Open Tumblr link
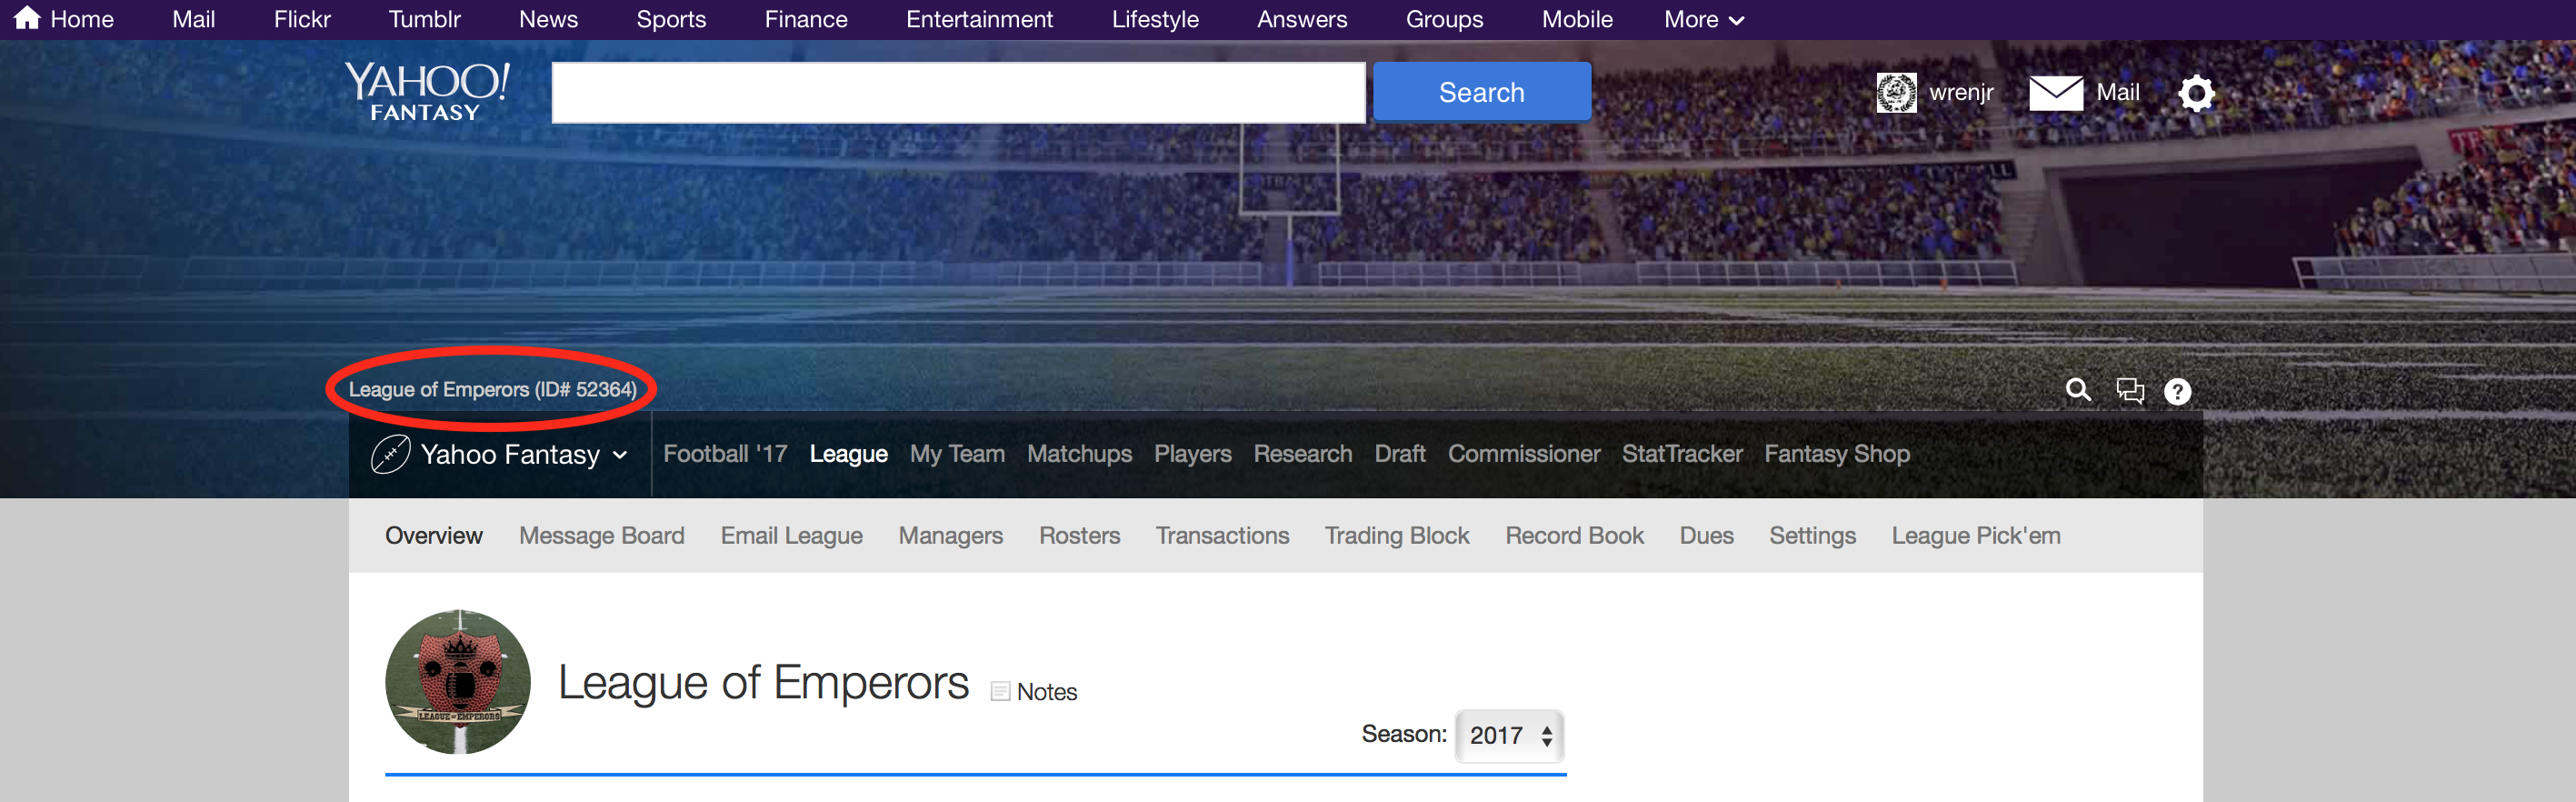This screenshot has height=802, width=2576. coord(424,19)
